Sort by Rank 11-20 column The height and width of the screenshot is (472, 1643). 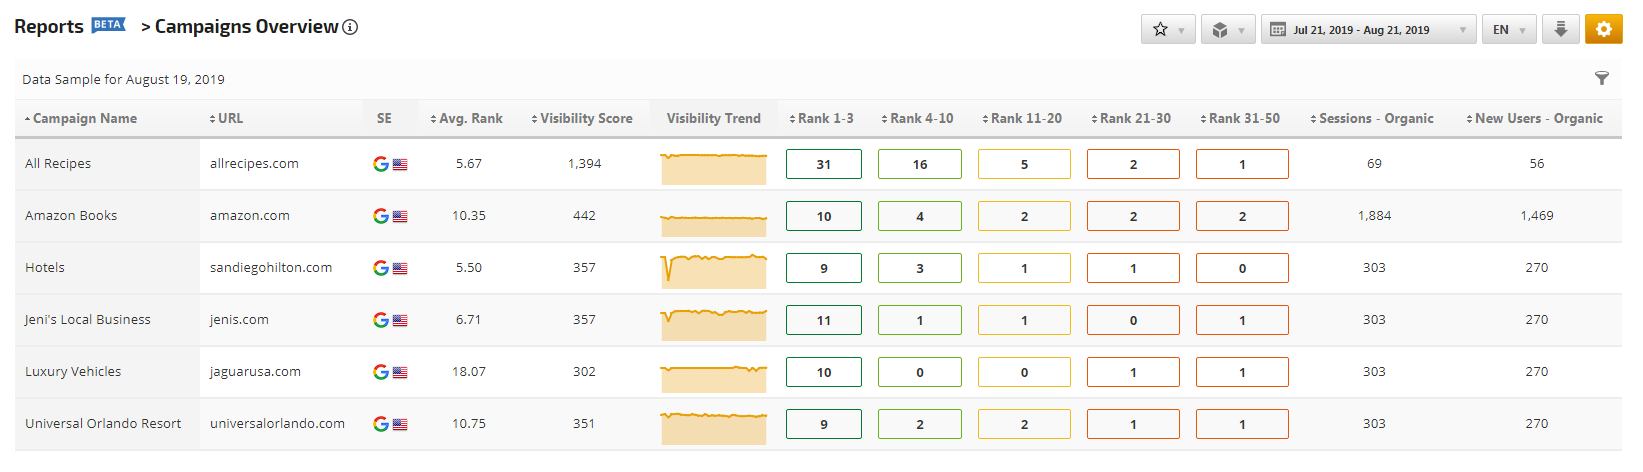[x=1022, y=118]
